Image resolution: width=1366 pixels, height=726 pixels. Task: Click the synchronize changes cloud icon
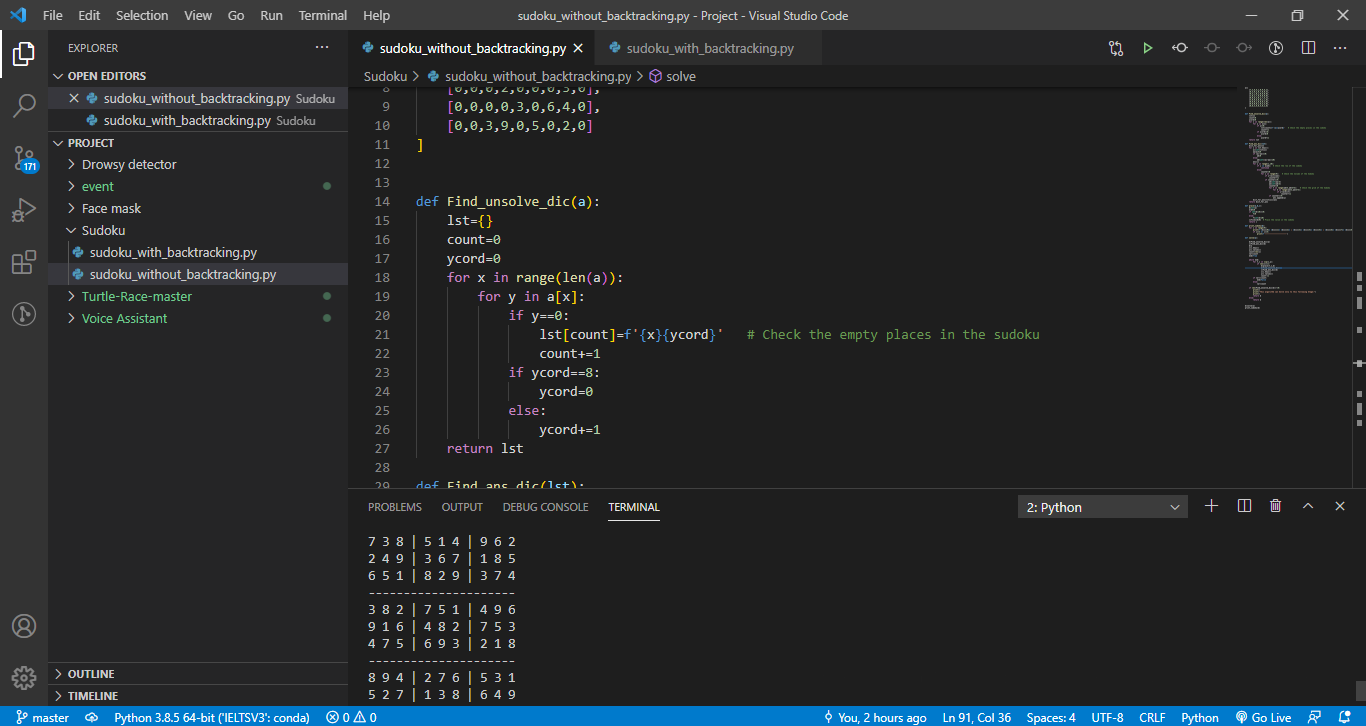[x=92, y=717]
